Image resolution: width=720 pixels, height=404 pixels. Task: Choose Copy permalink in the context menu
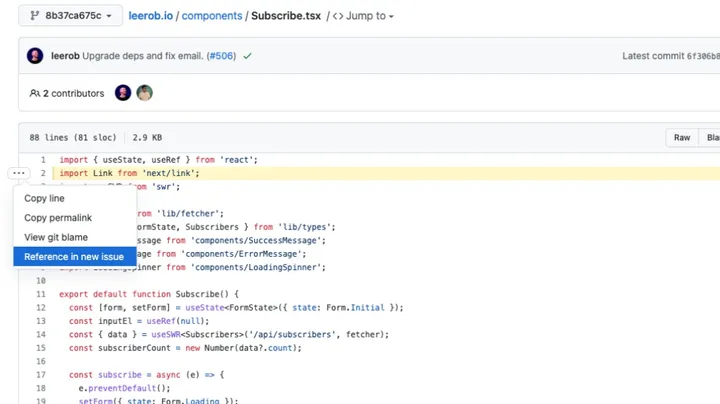pyautogui.click(x=58, y=218)
